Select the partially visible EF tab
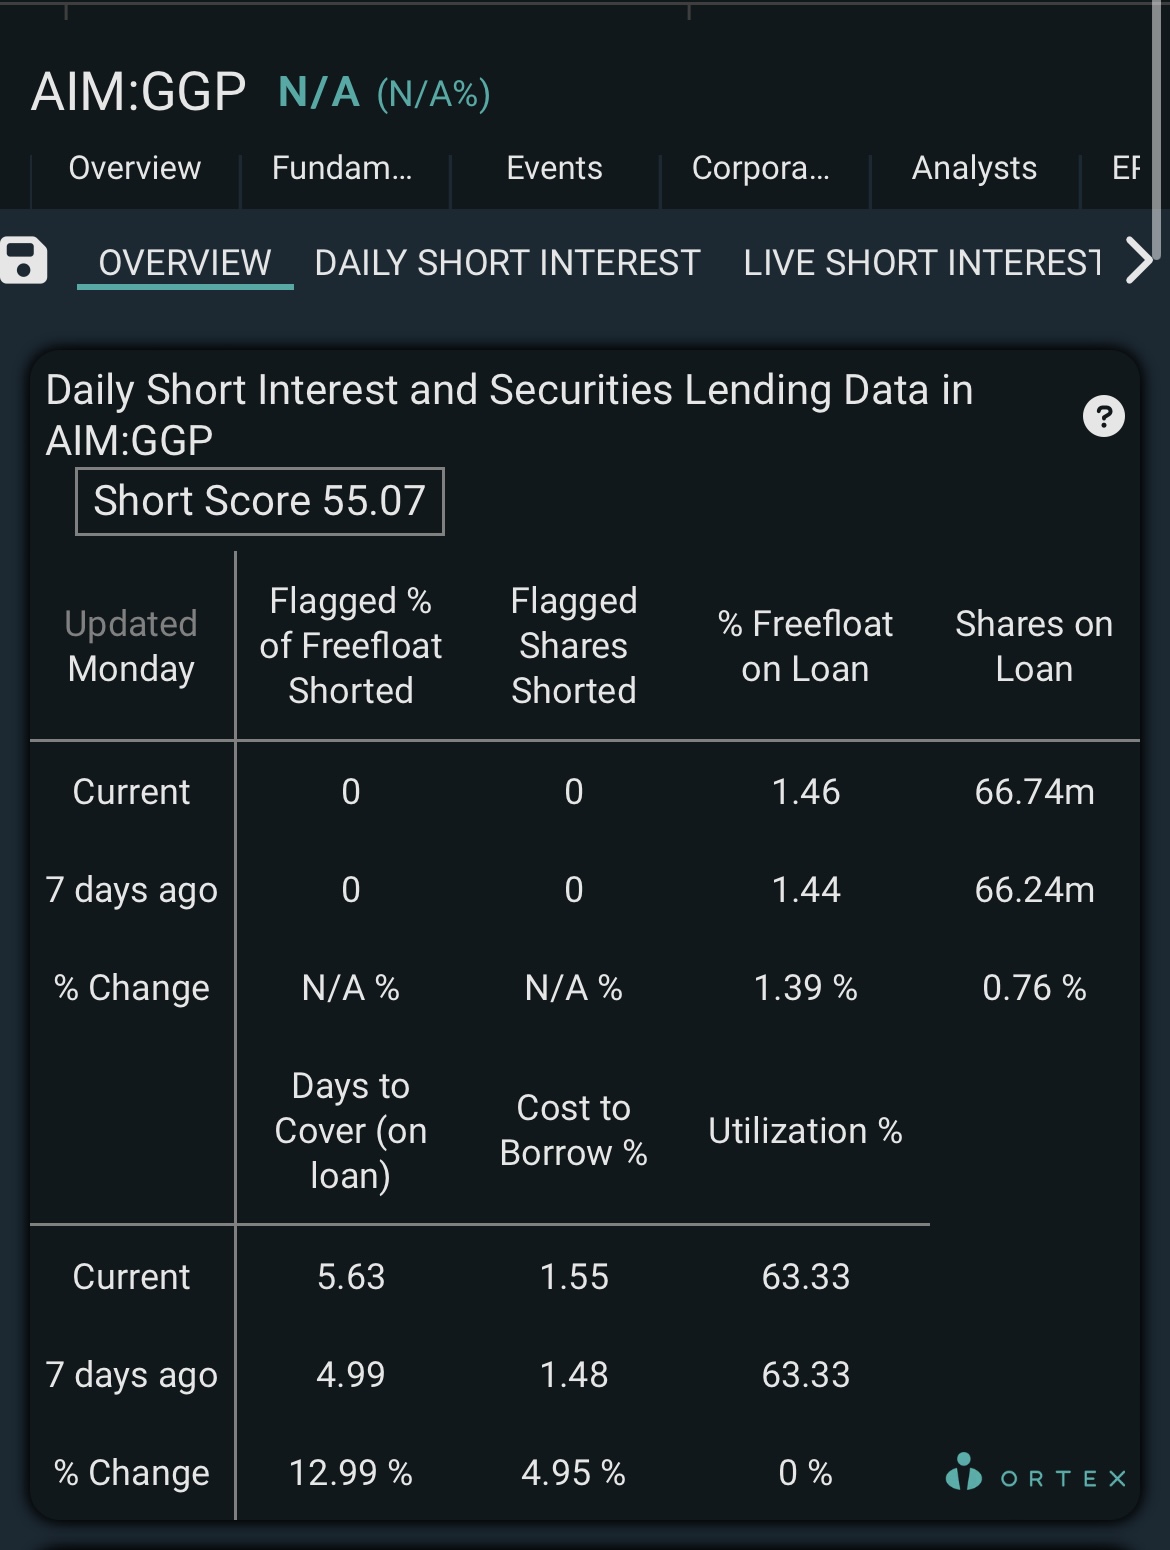Viewport: 1170px width, 1550px height. click(1126, 168)
